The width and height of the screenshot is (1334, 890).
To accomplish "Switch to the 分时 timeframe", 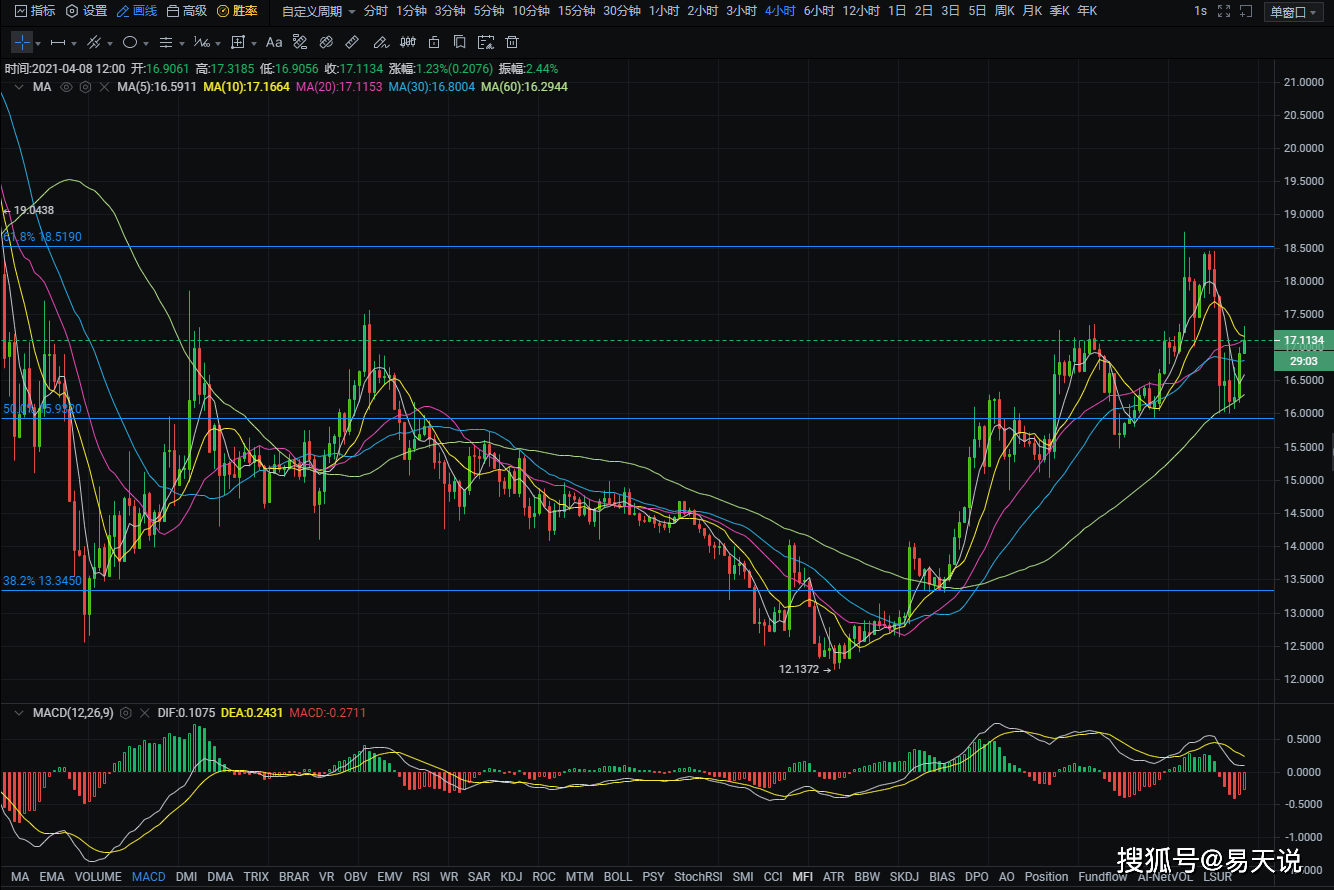I will tap(376, 11).
